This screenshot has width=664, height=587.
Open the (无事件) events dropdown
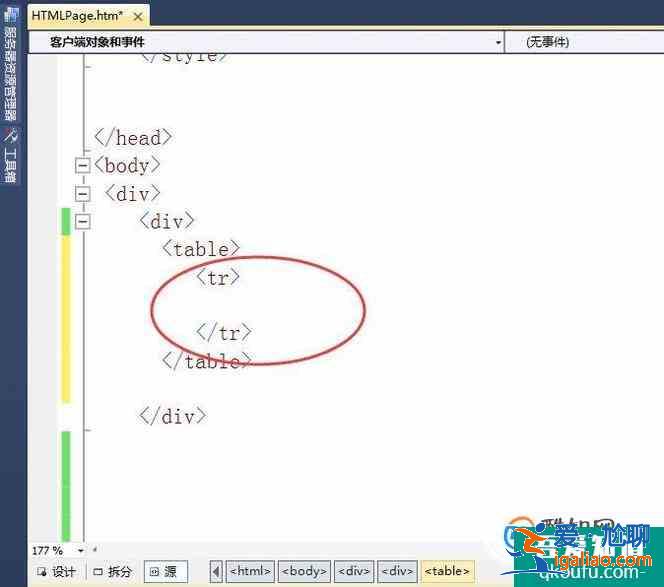585,42
